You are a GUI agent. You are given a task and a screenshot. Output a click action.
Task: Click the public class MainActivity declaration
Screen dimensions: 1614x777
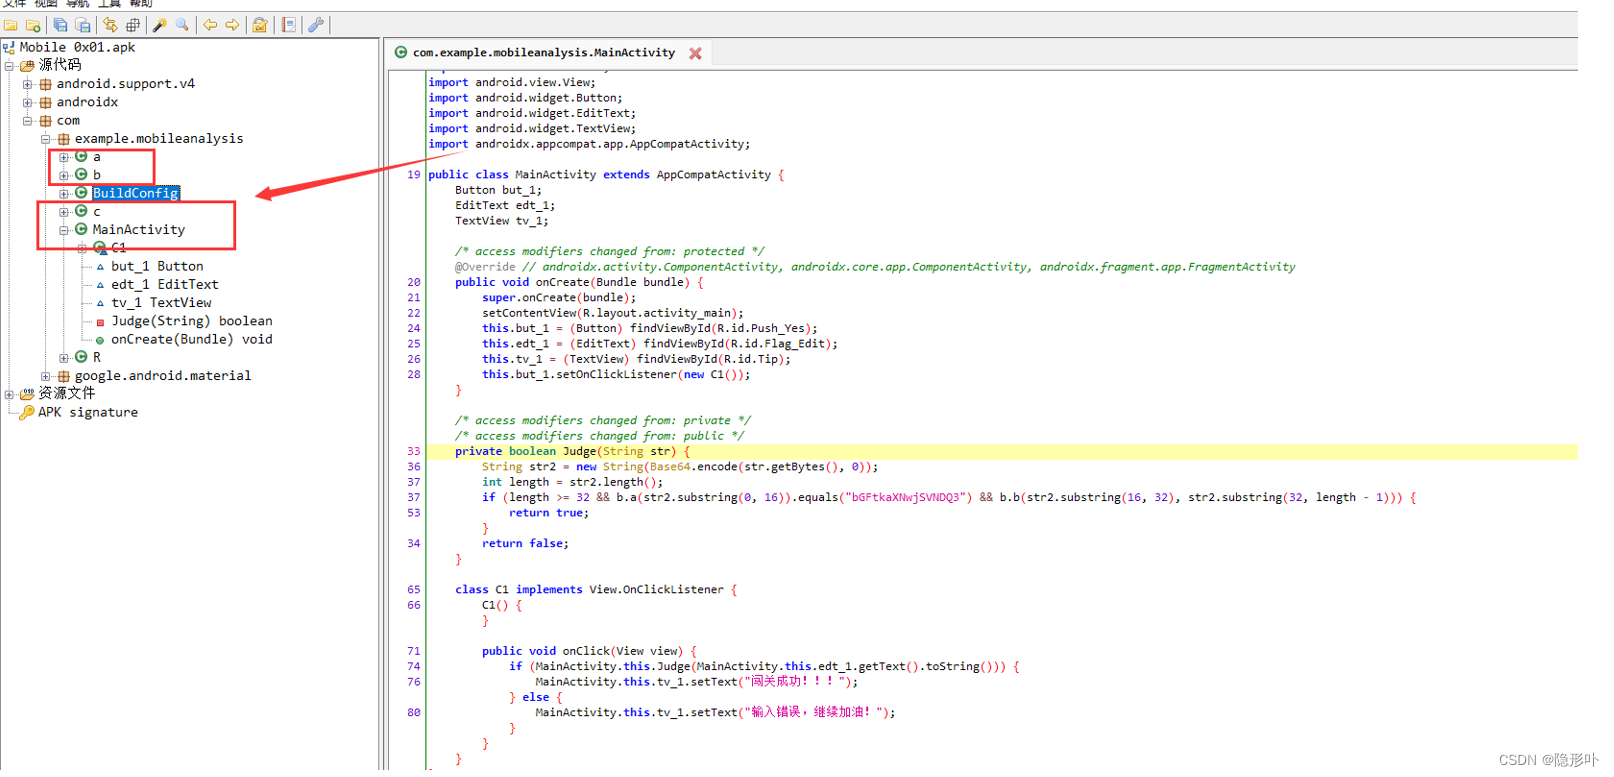606,175
